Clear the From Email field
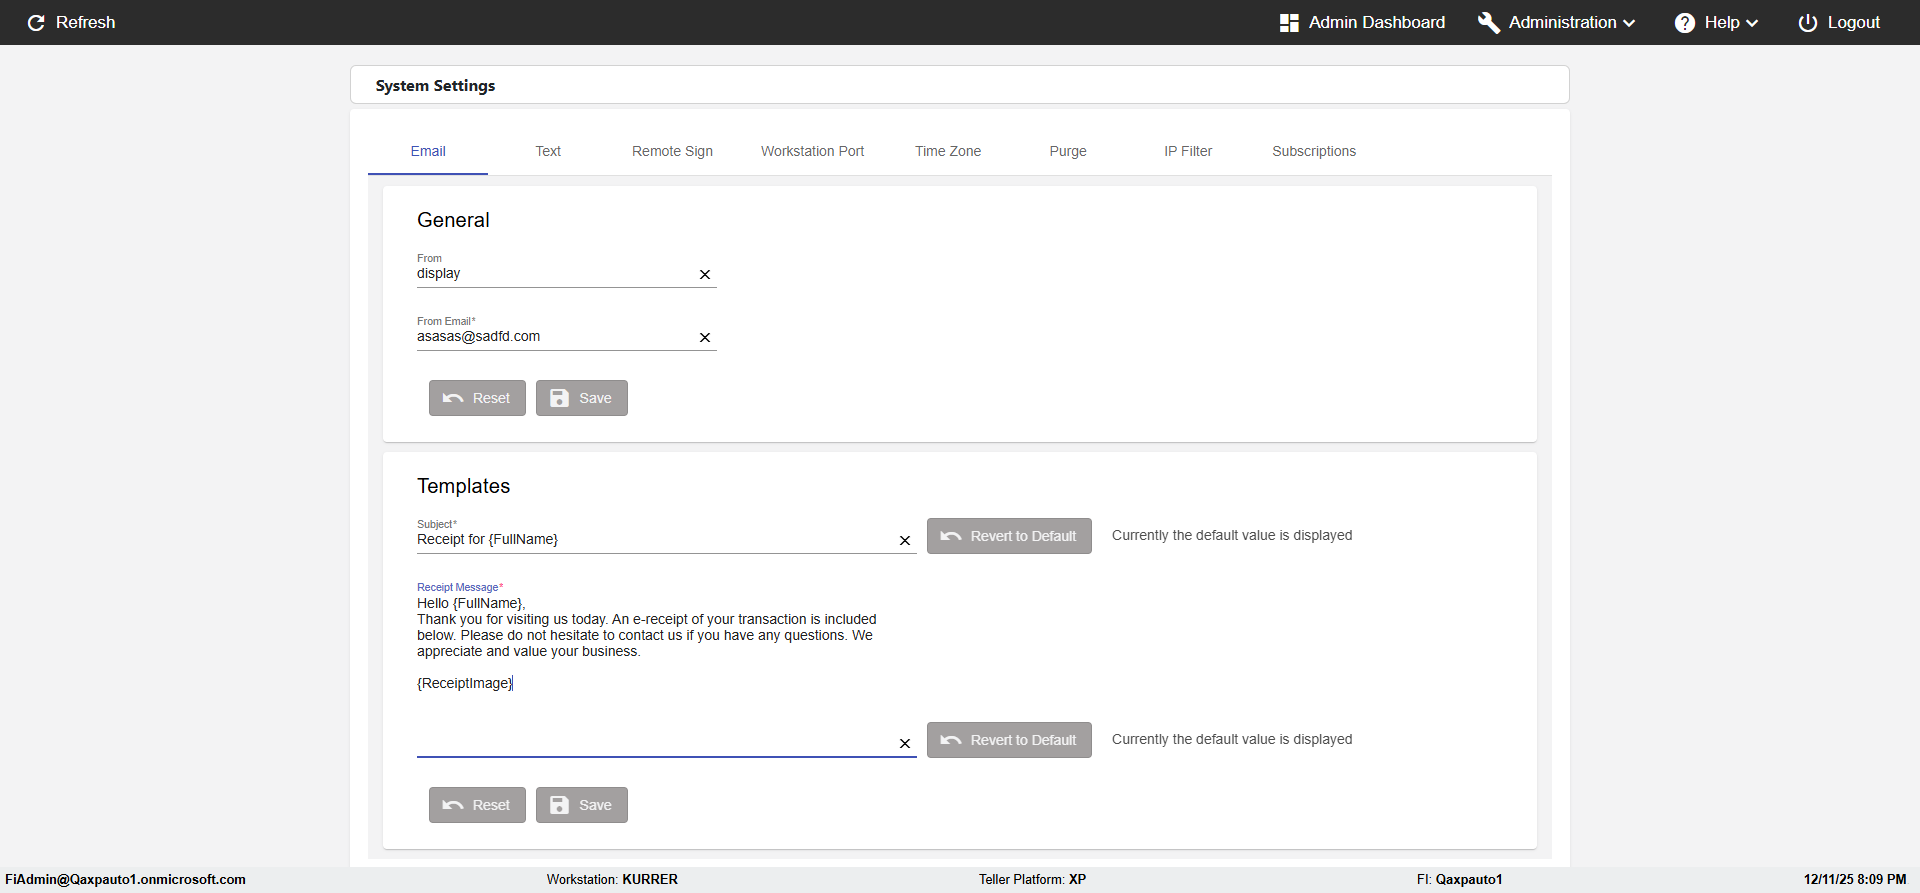The width and height of the screenshot is (1920, 893). tap(705, 337)
